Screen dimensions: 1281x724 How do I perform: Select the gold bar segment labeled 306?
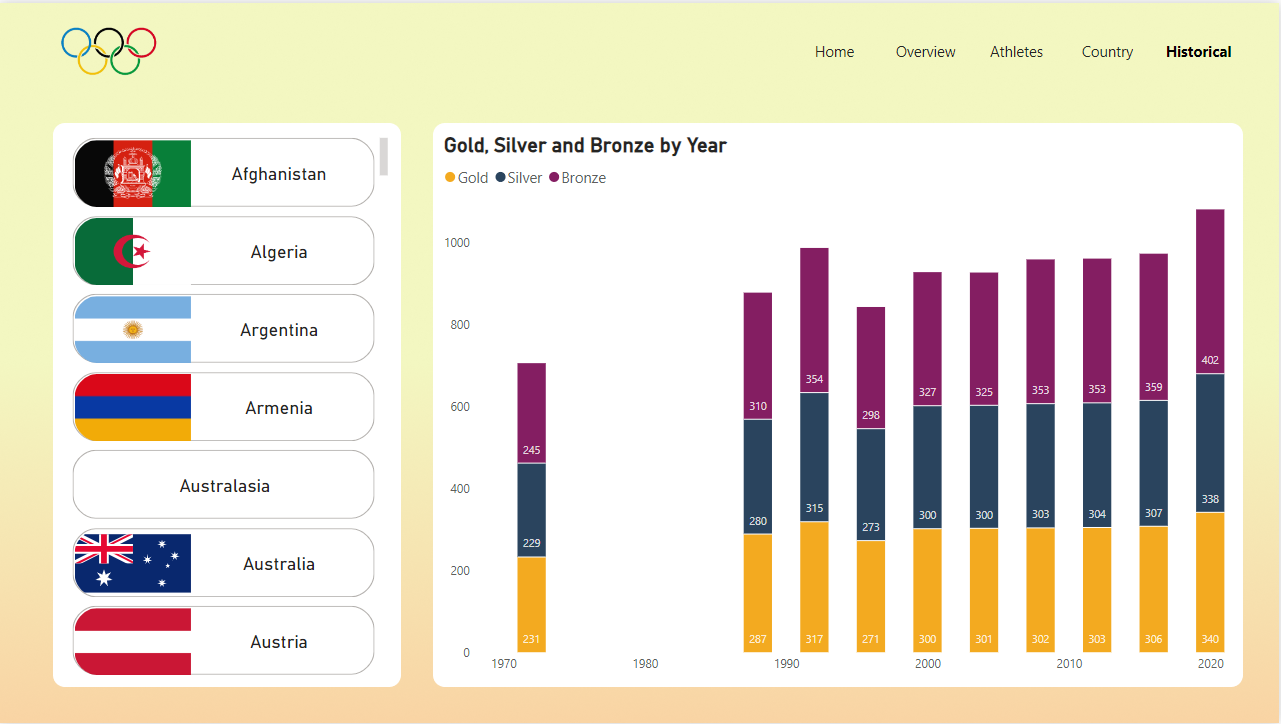pyautogui.click(x=1154, y=589)
